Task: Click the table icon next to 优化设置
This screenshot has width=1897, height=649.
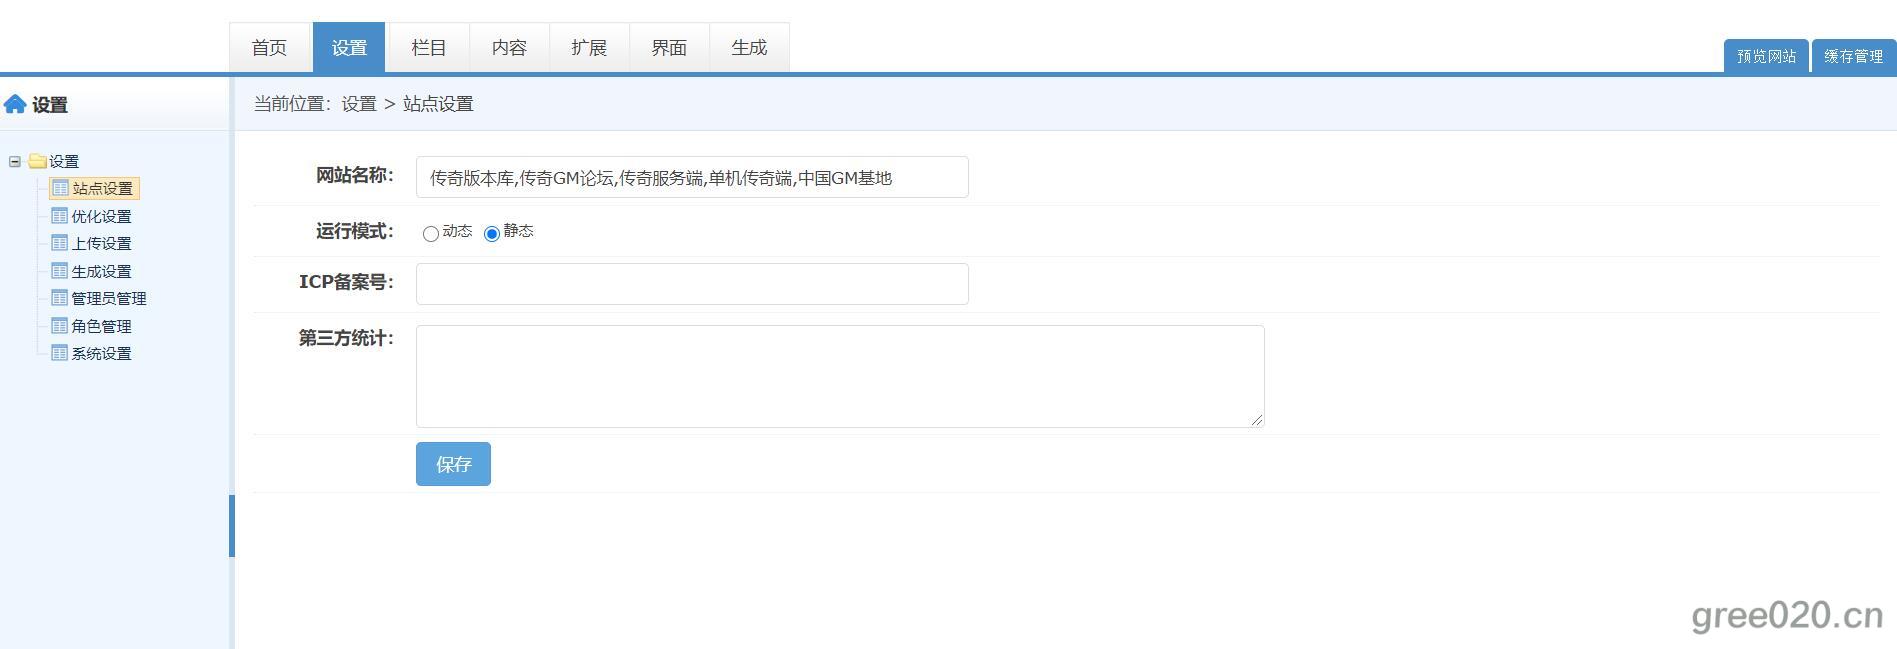Action: tap(60, 216)
